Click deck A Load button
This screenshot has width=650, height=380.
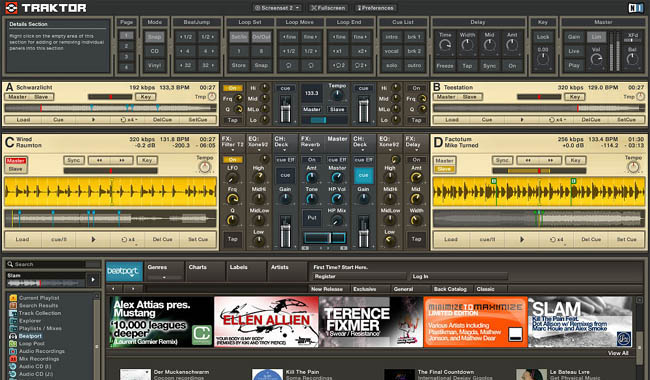point(23,120)
